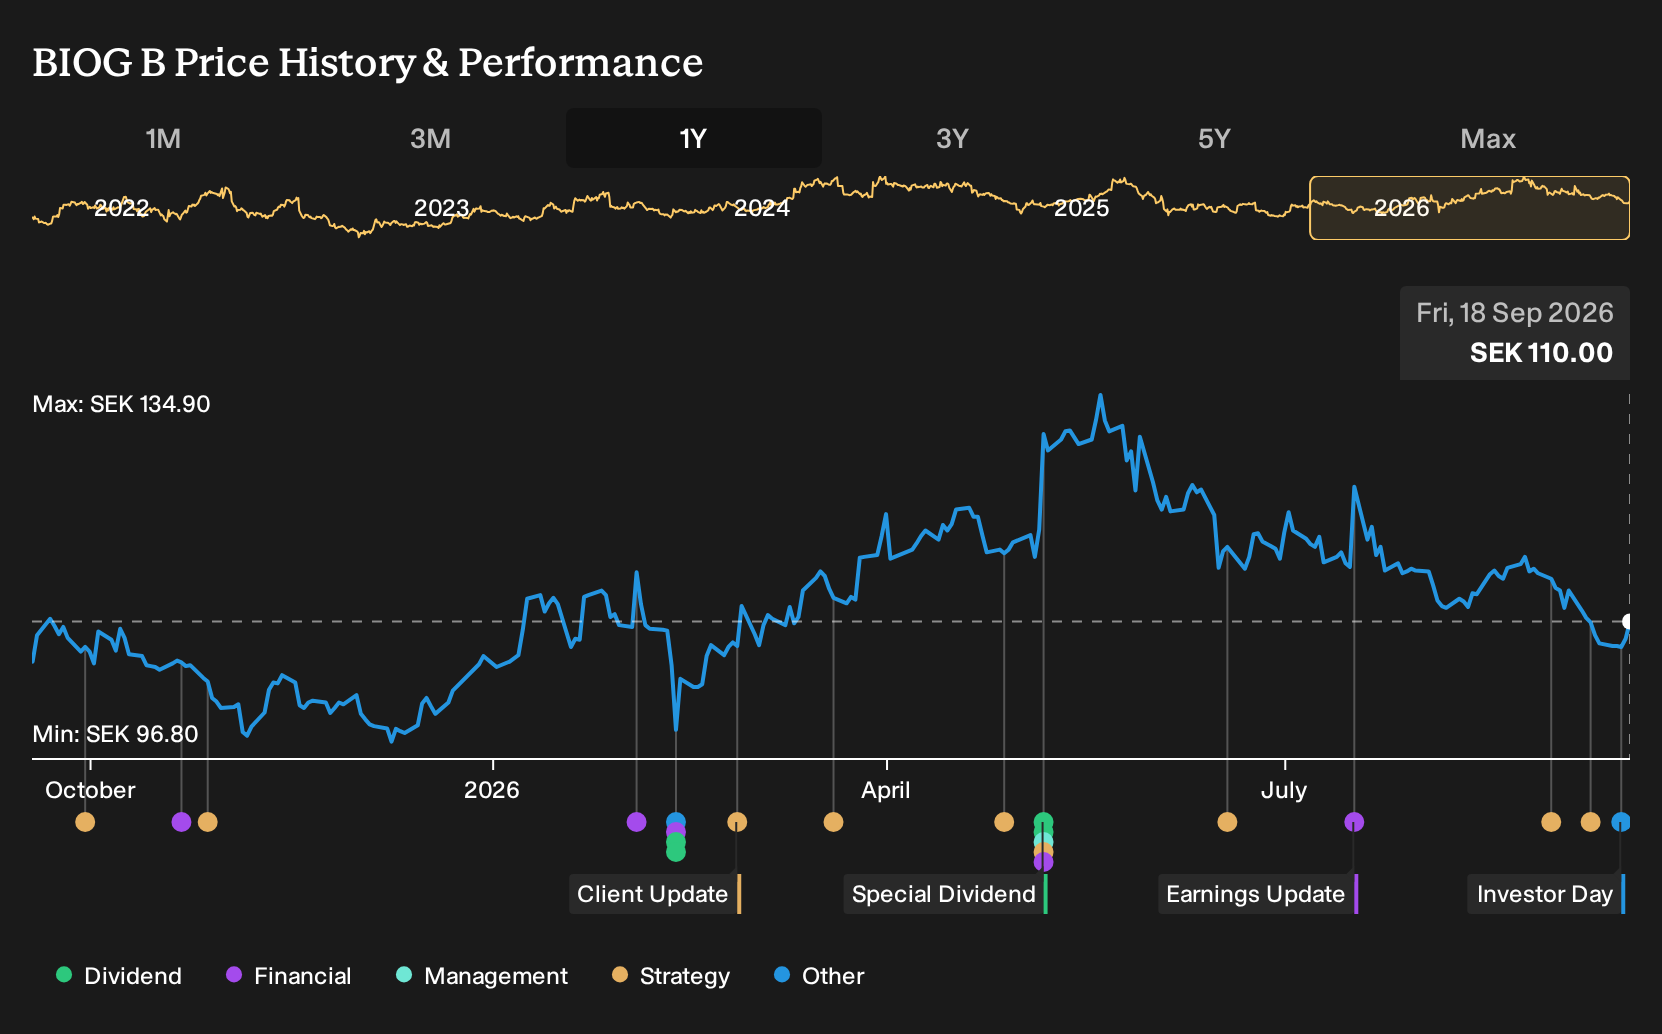Image resolution: width=1662 pixels, height=1034 pixels.
Task: Toggle the Other category in the legend
Action: pyautogui.click(x=819, y=976)
